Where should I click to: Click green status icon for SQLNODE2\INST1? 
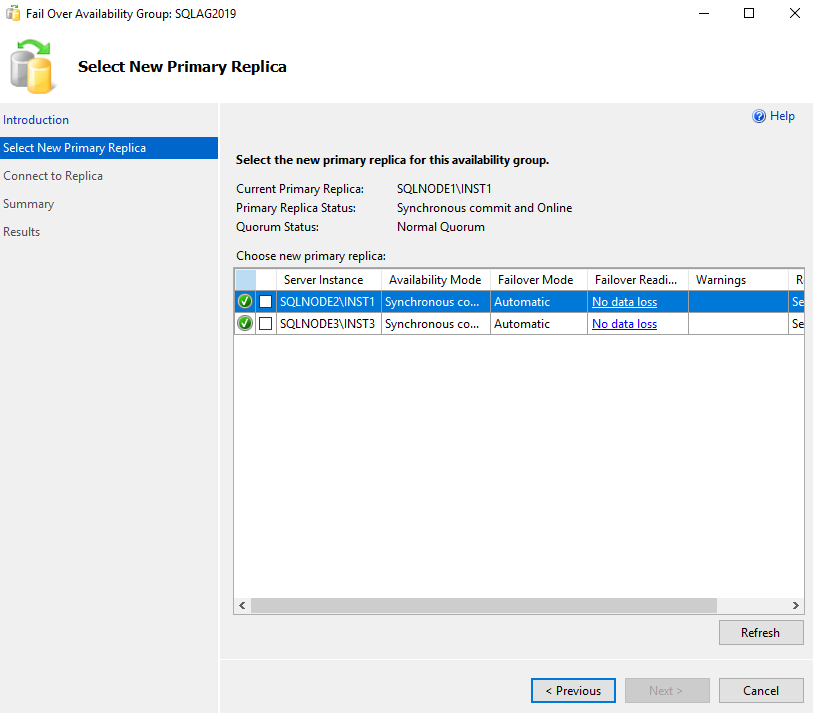(x=245, y=301)
